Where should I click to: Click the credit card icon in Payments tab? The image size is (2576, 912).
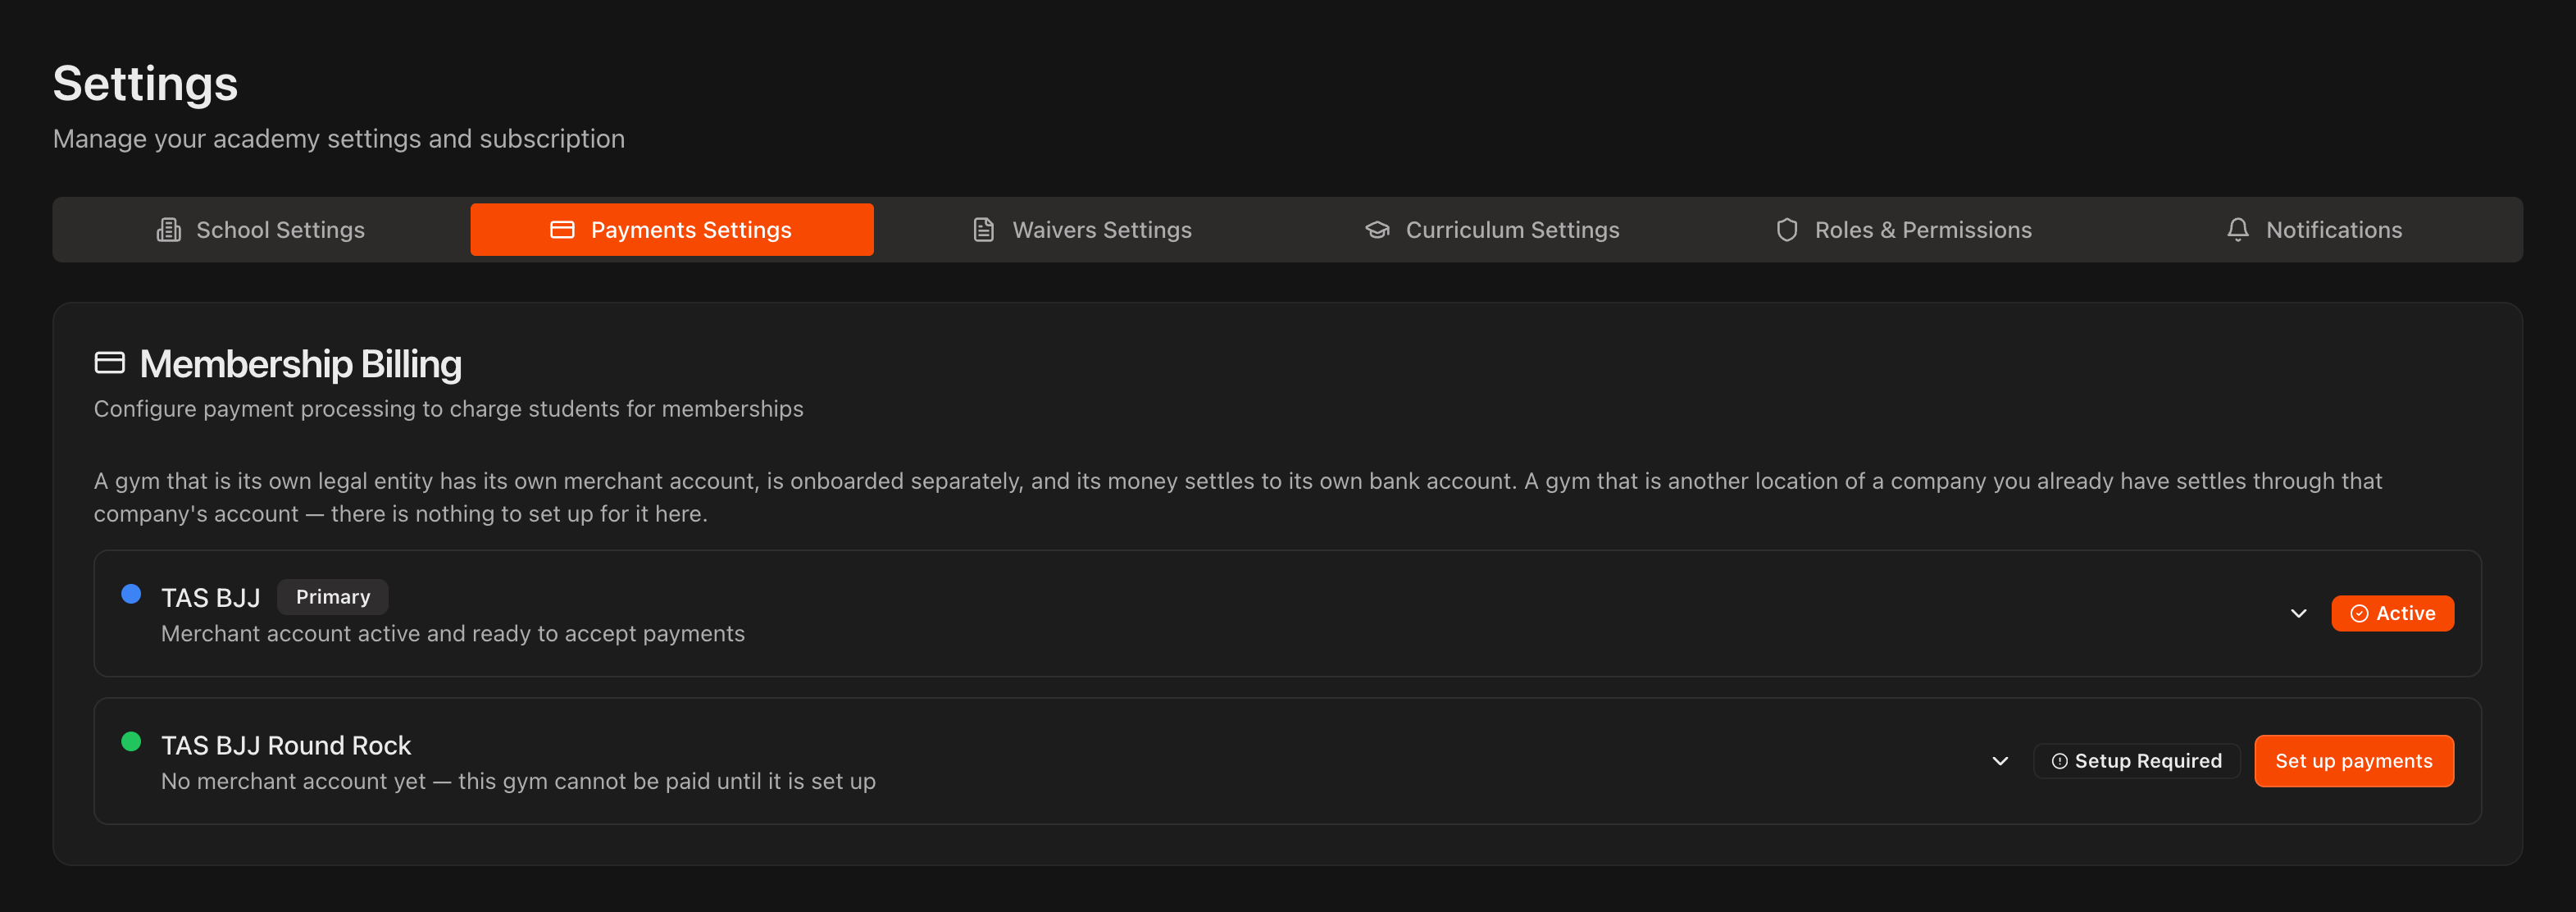tap(562, 230)
